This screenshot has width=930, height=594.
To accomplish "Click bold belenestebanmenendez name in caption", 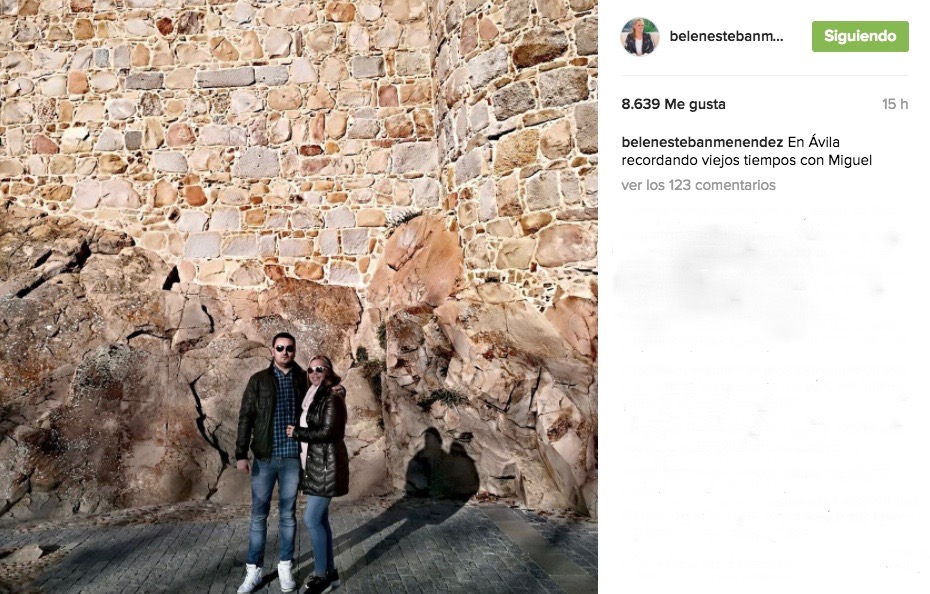I will 702,142.
